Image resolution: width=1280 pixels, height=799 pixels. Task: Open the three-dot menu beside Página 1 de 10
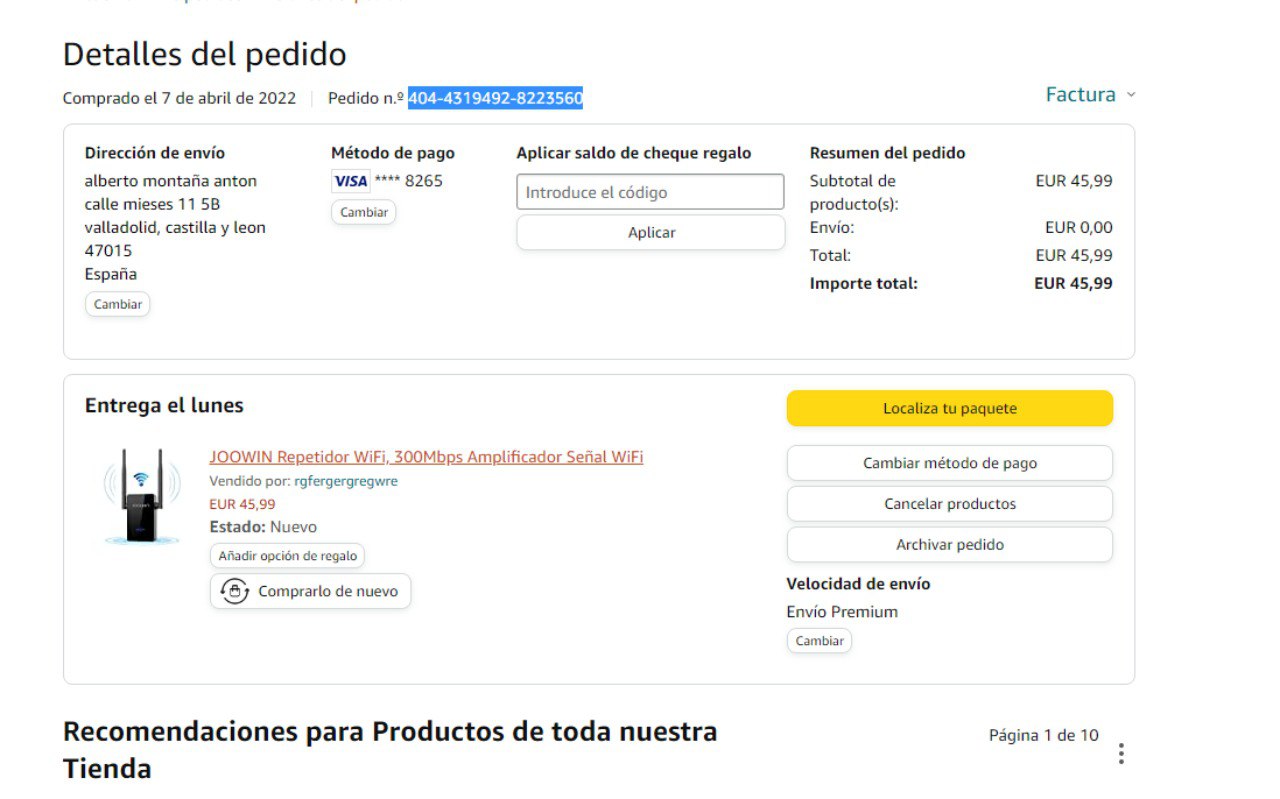(x=1121, y=753)
